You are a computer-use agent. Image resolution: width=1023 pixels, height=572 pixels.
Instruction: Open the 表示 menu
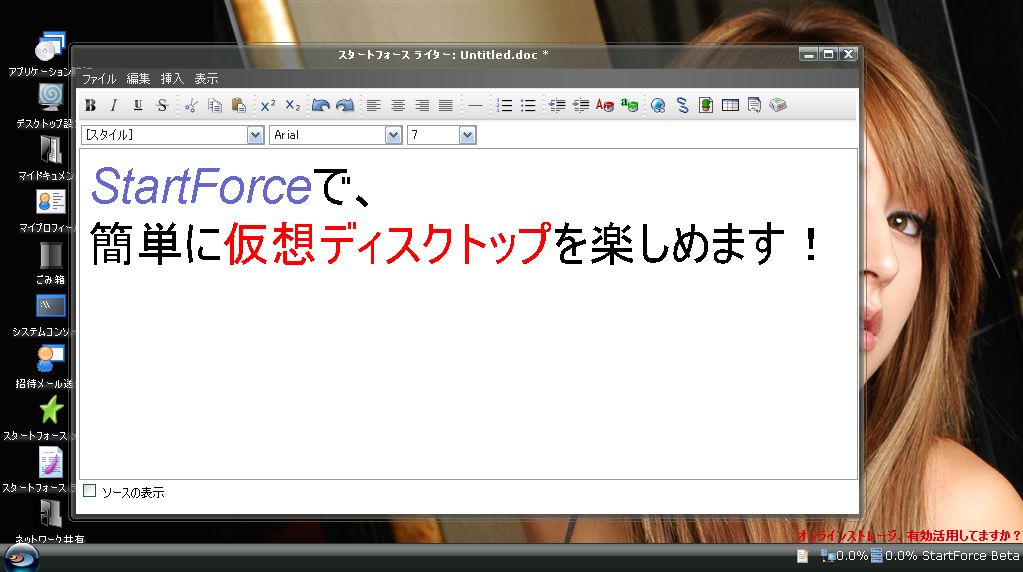(206, 79)
